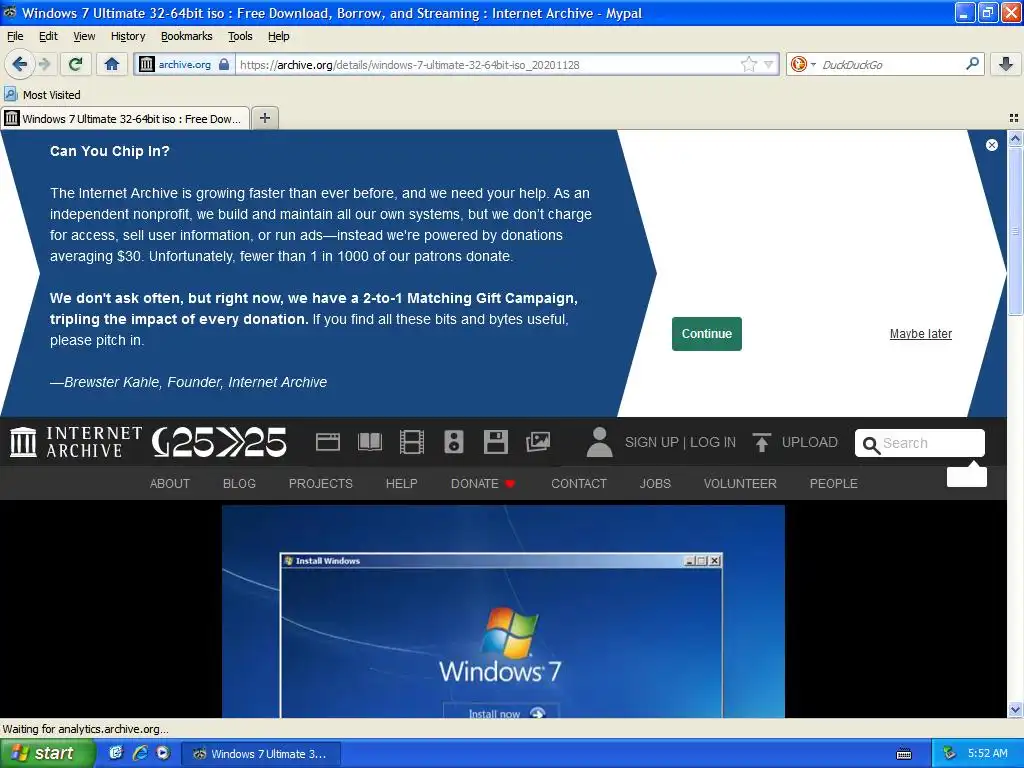Bookmark this page with the star

(x=748, y=64)
